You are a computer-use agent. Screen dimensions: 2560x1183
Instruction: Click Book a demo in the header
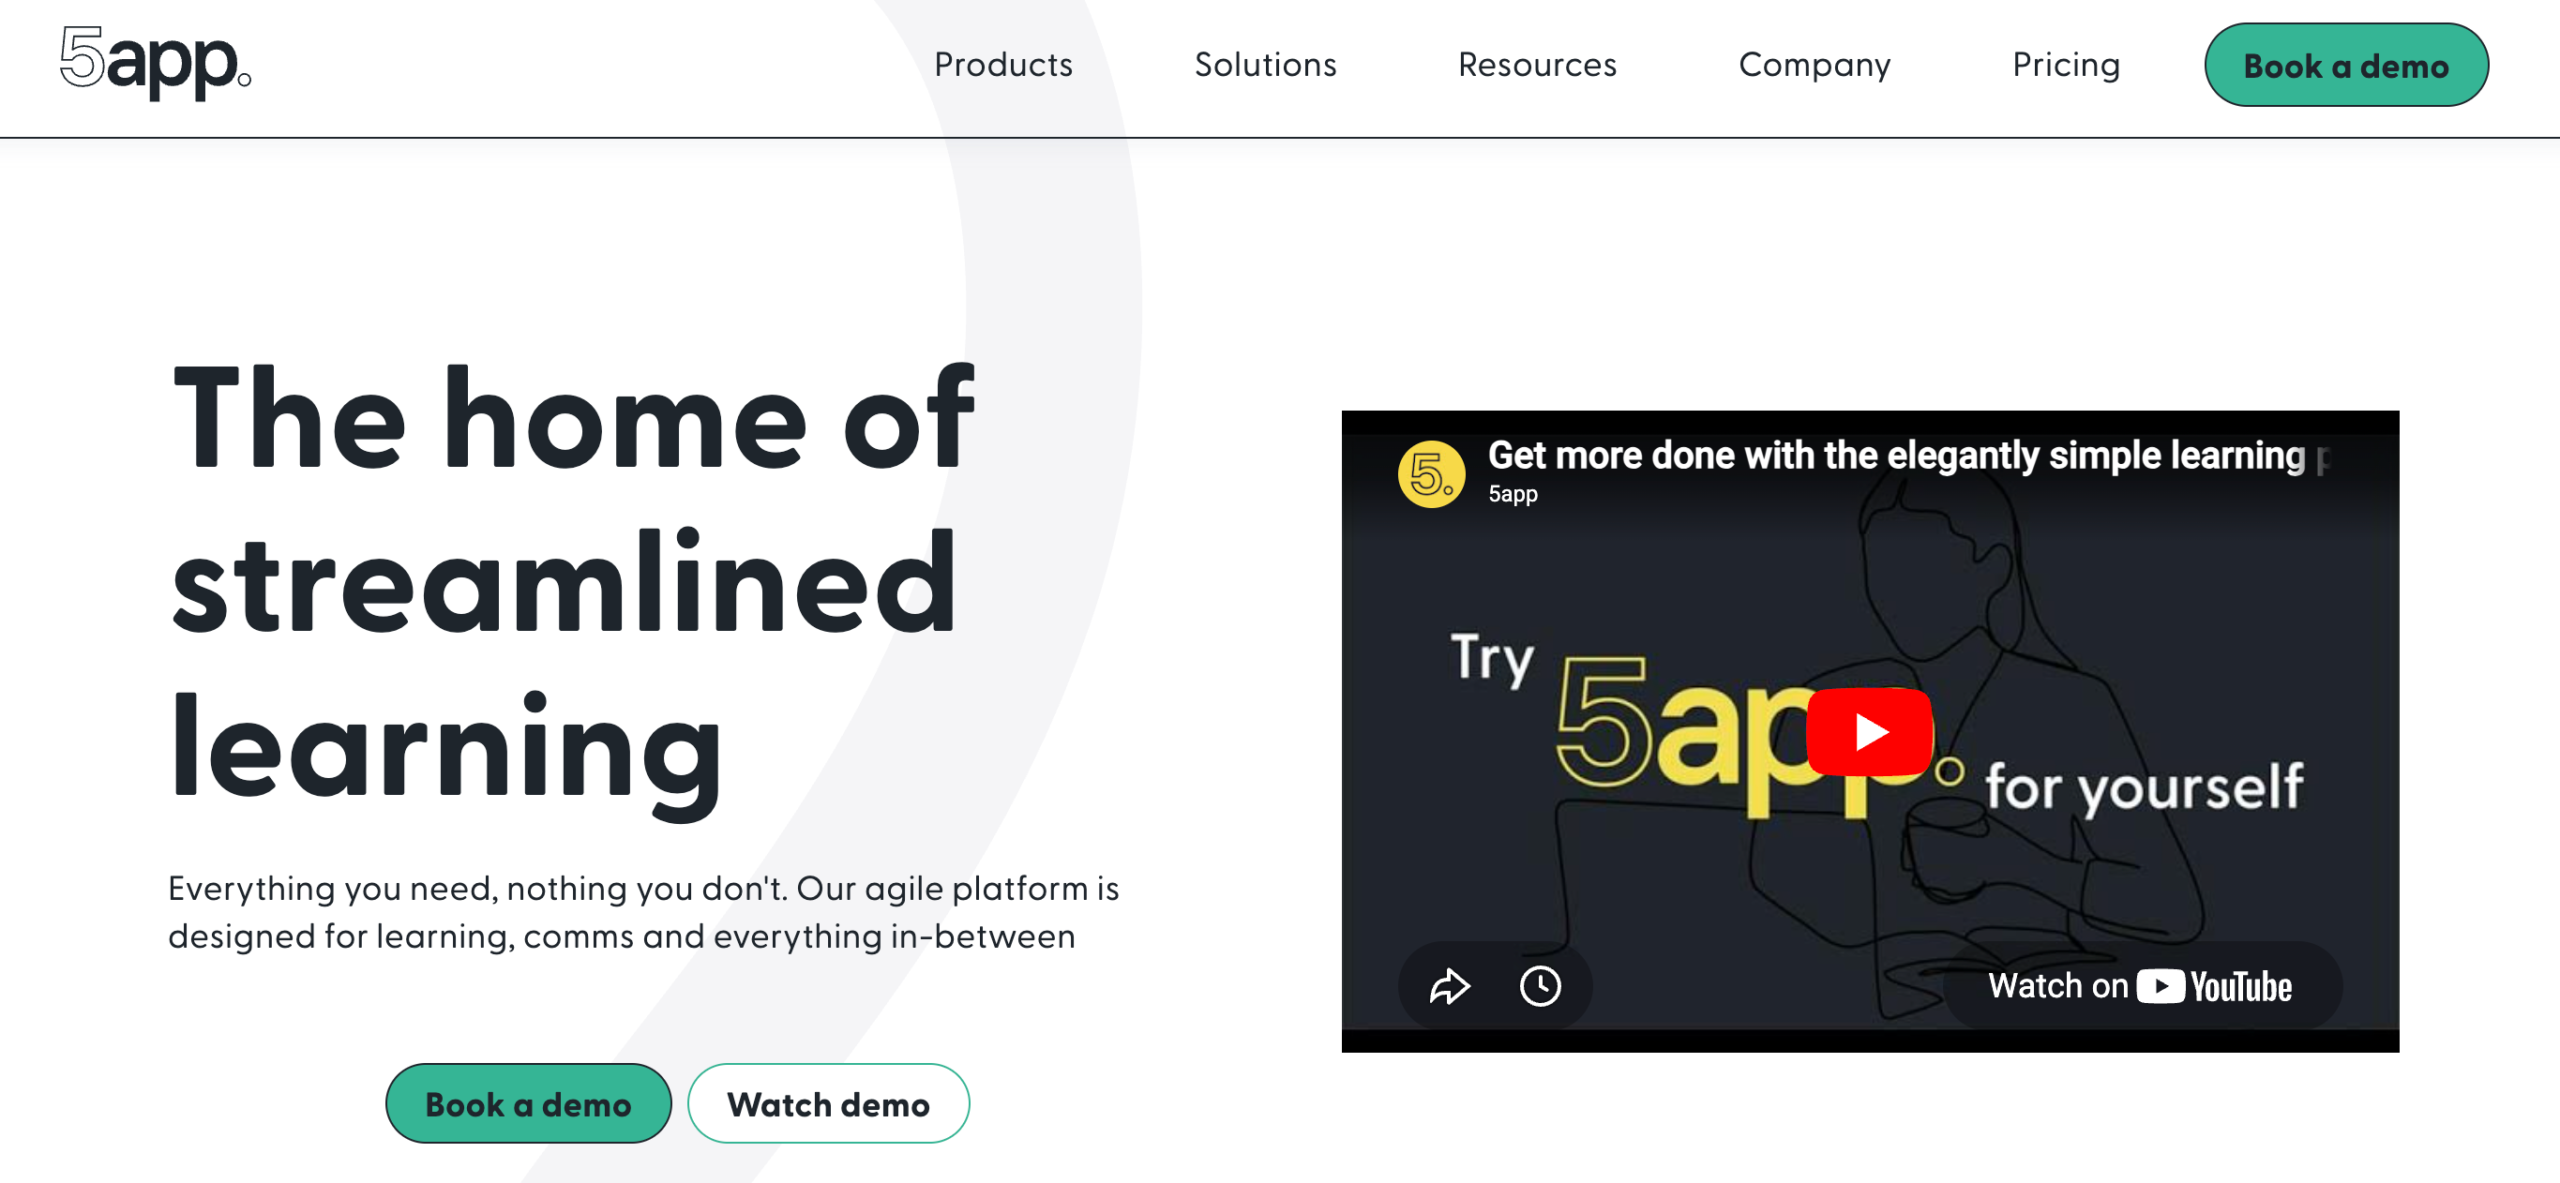point(2346,66)
